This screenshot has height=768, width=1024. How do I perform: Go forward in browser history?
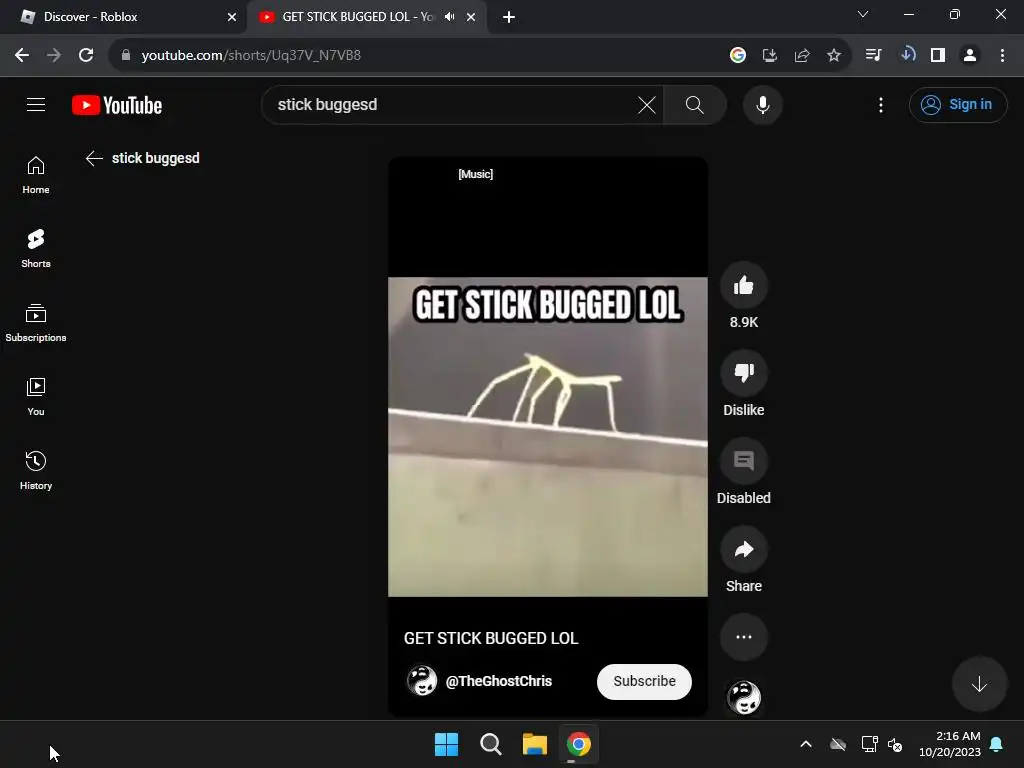pos(54,56)
